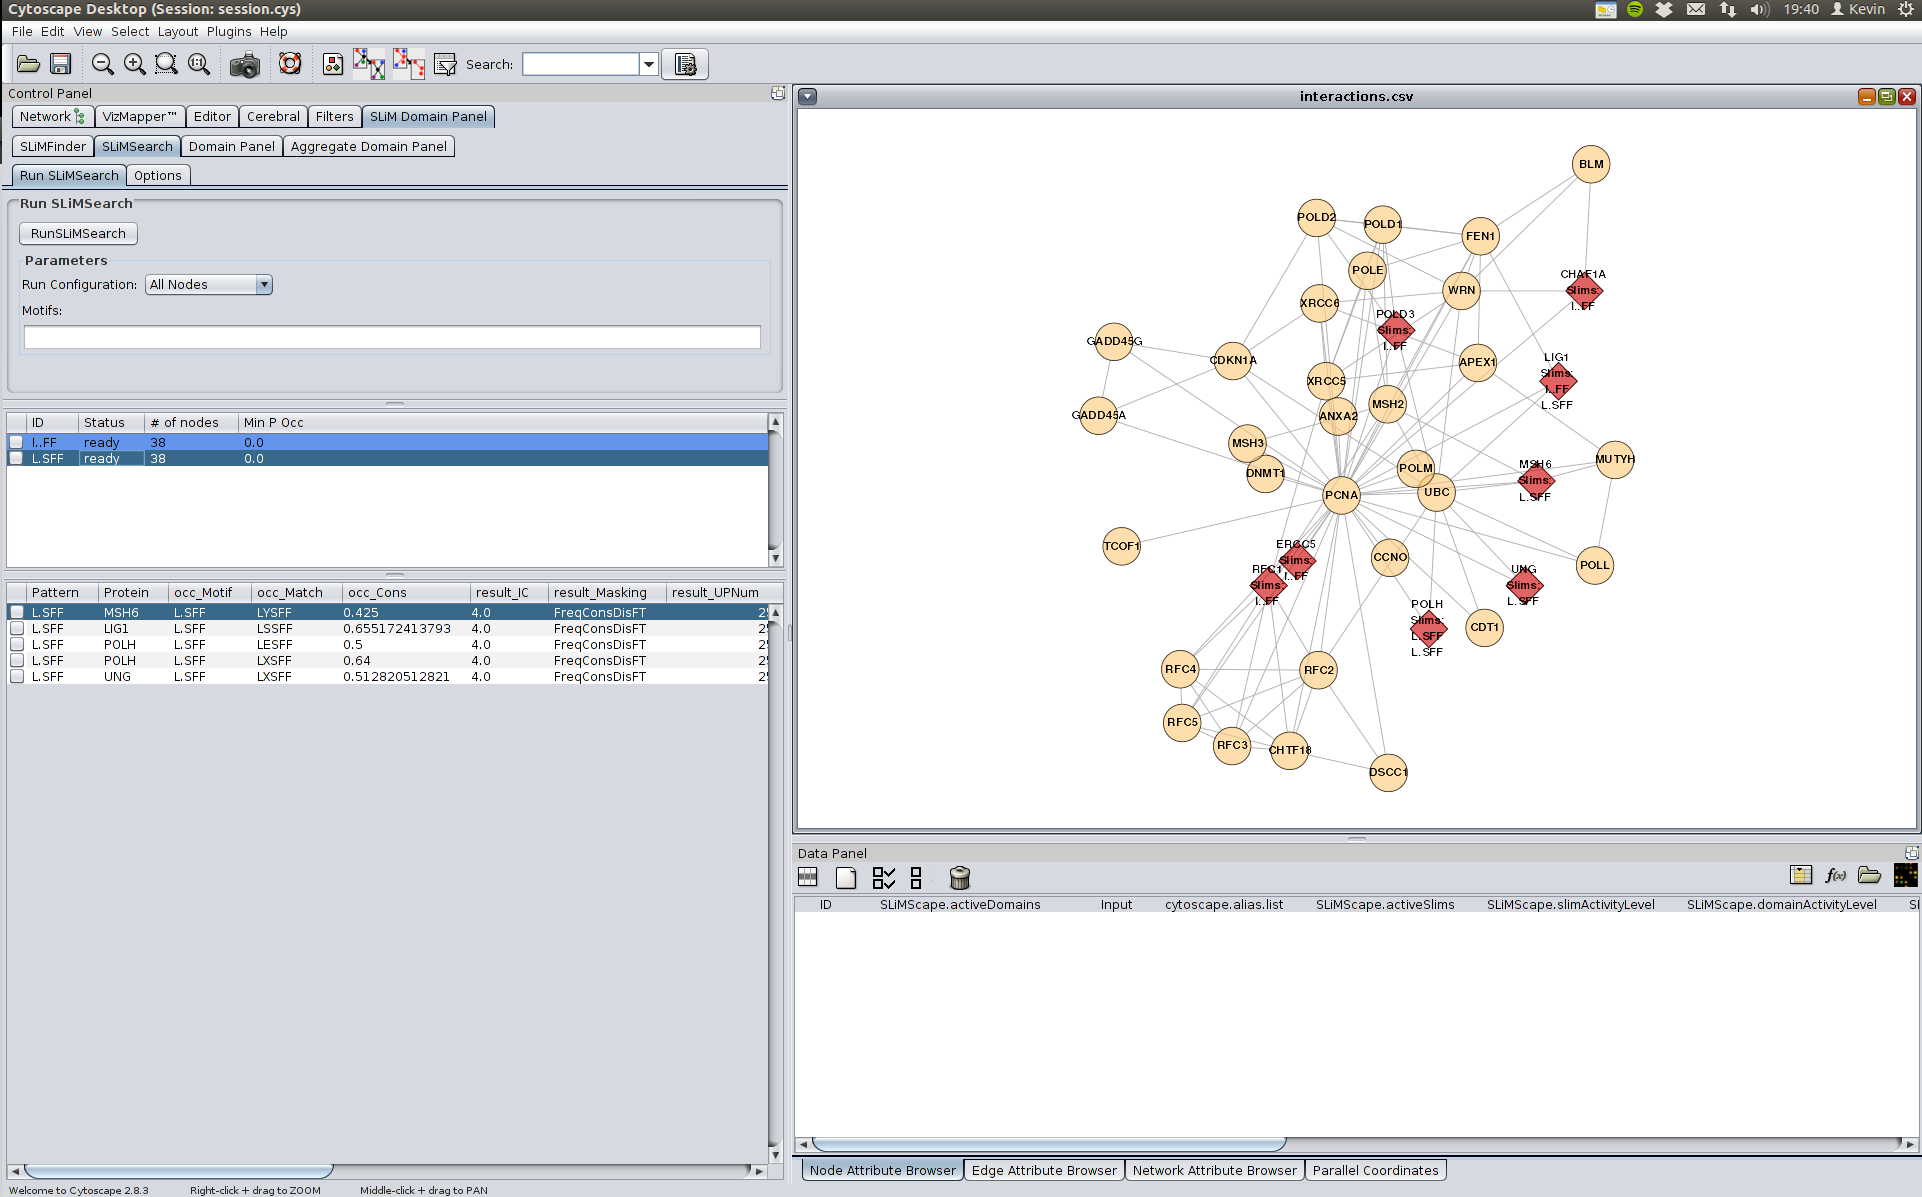The image size is (1922, 1197).
Task: Open the Plugins menu
Action: click(229, 32)
